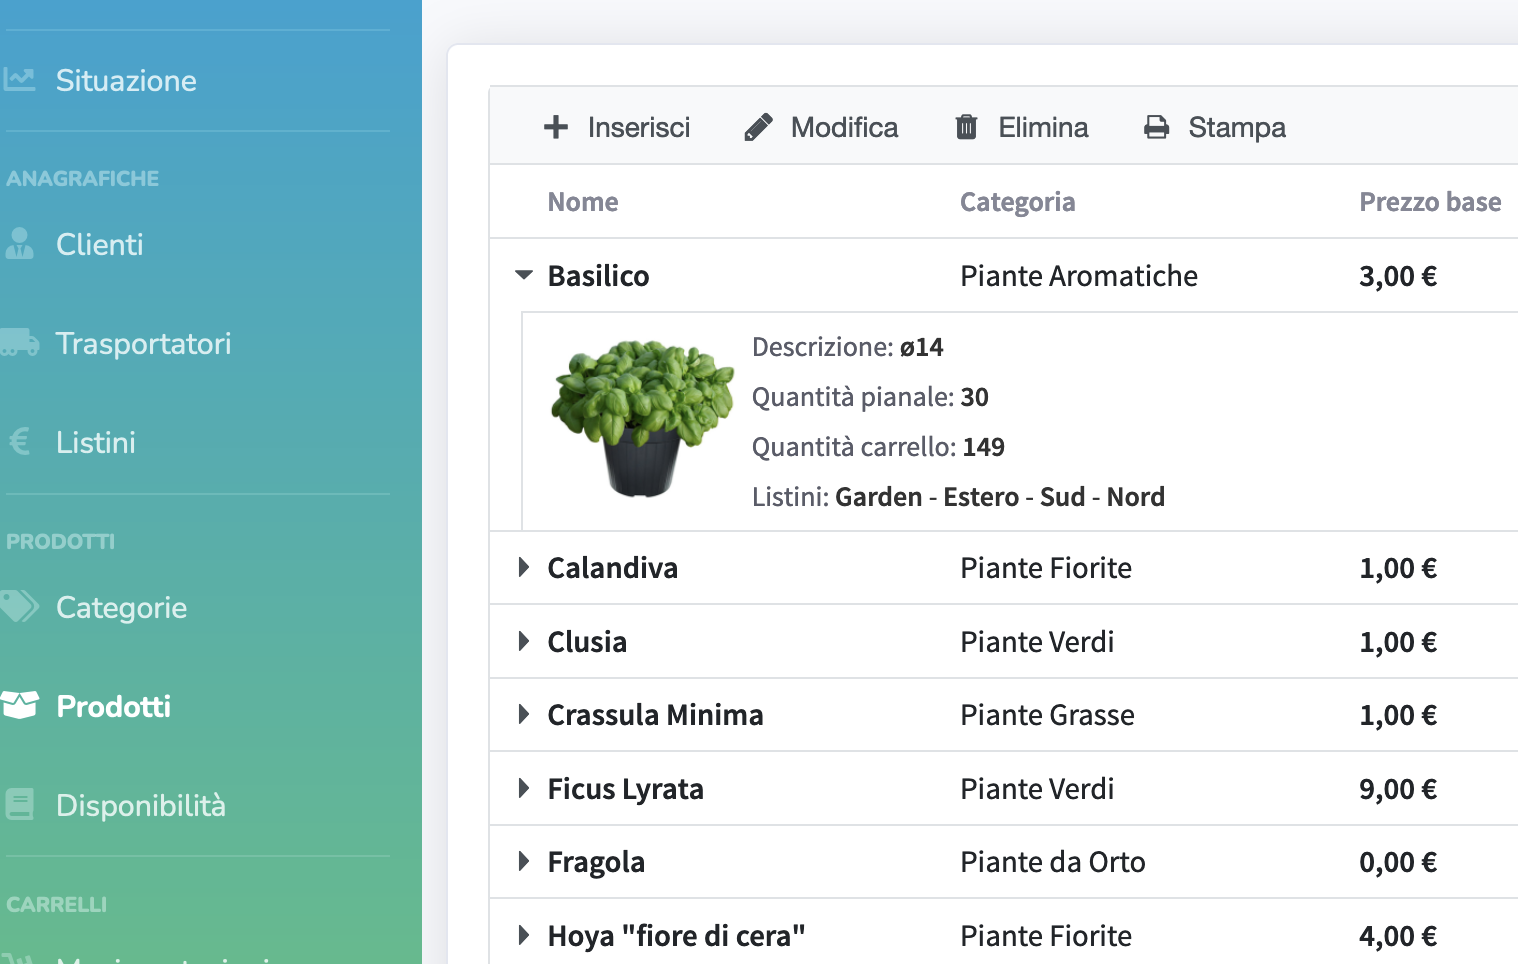This screenshot has width=1518, height=964.
Task: Expand the Ficus Lyrata details
Action: click(524, 788)
